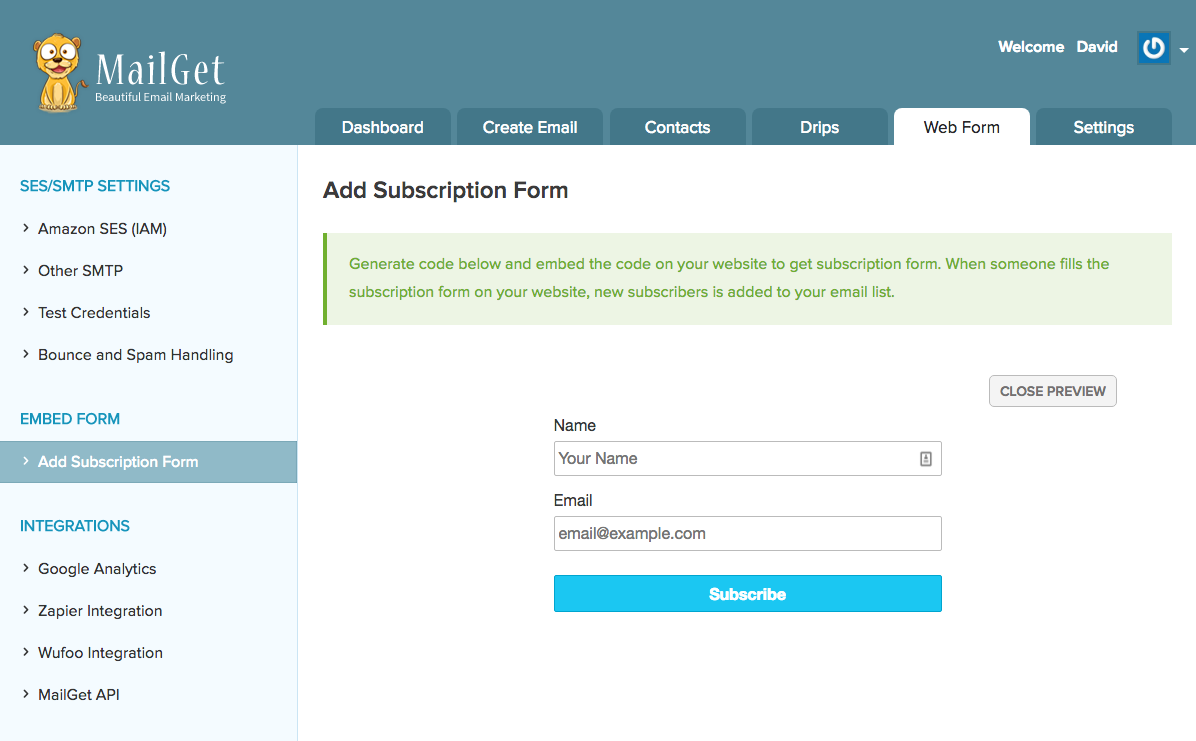Viewport: 1196px width, 741px height.
Task: Click the chevron beside Google Analytics
Action: point(26,569)
